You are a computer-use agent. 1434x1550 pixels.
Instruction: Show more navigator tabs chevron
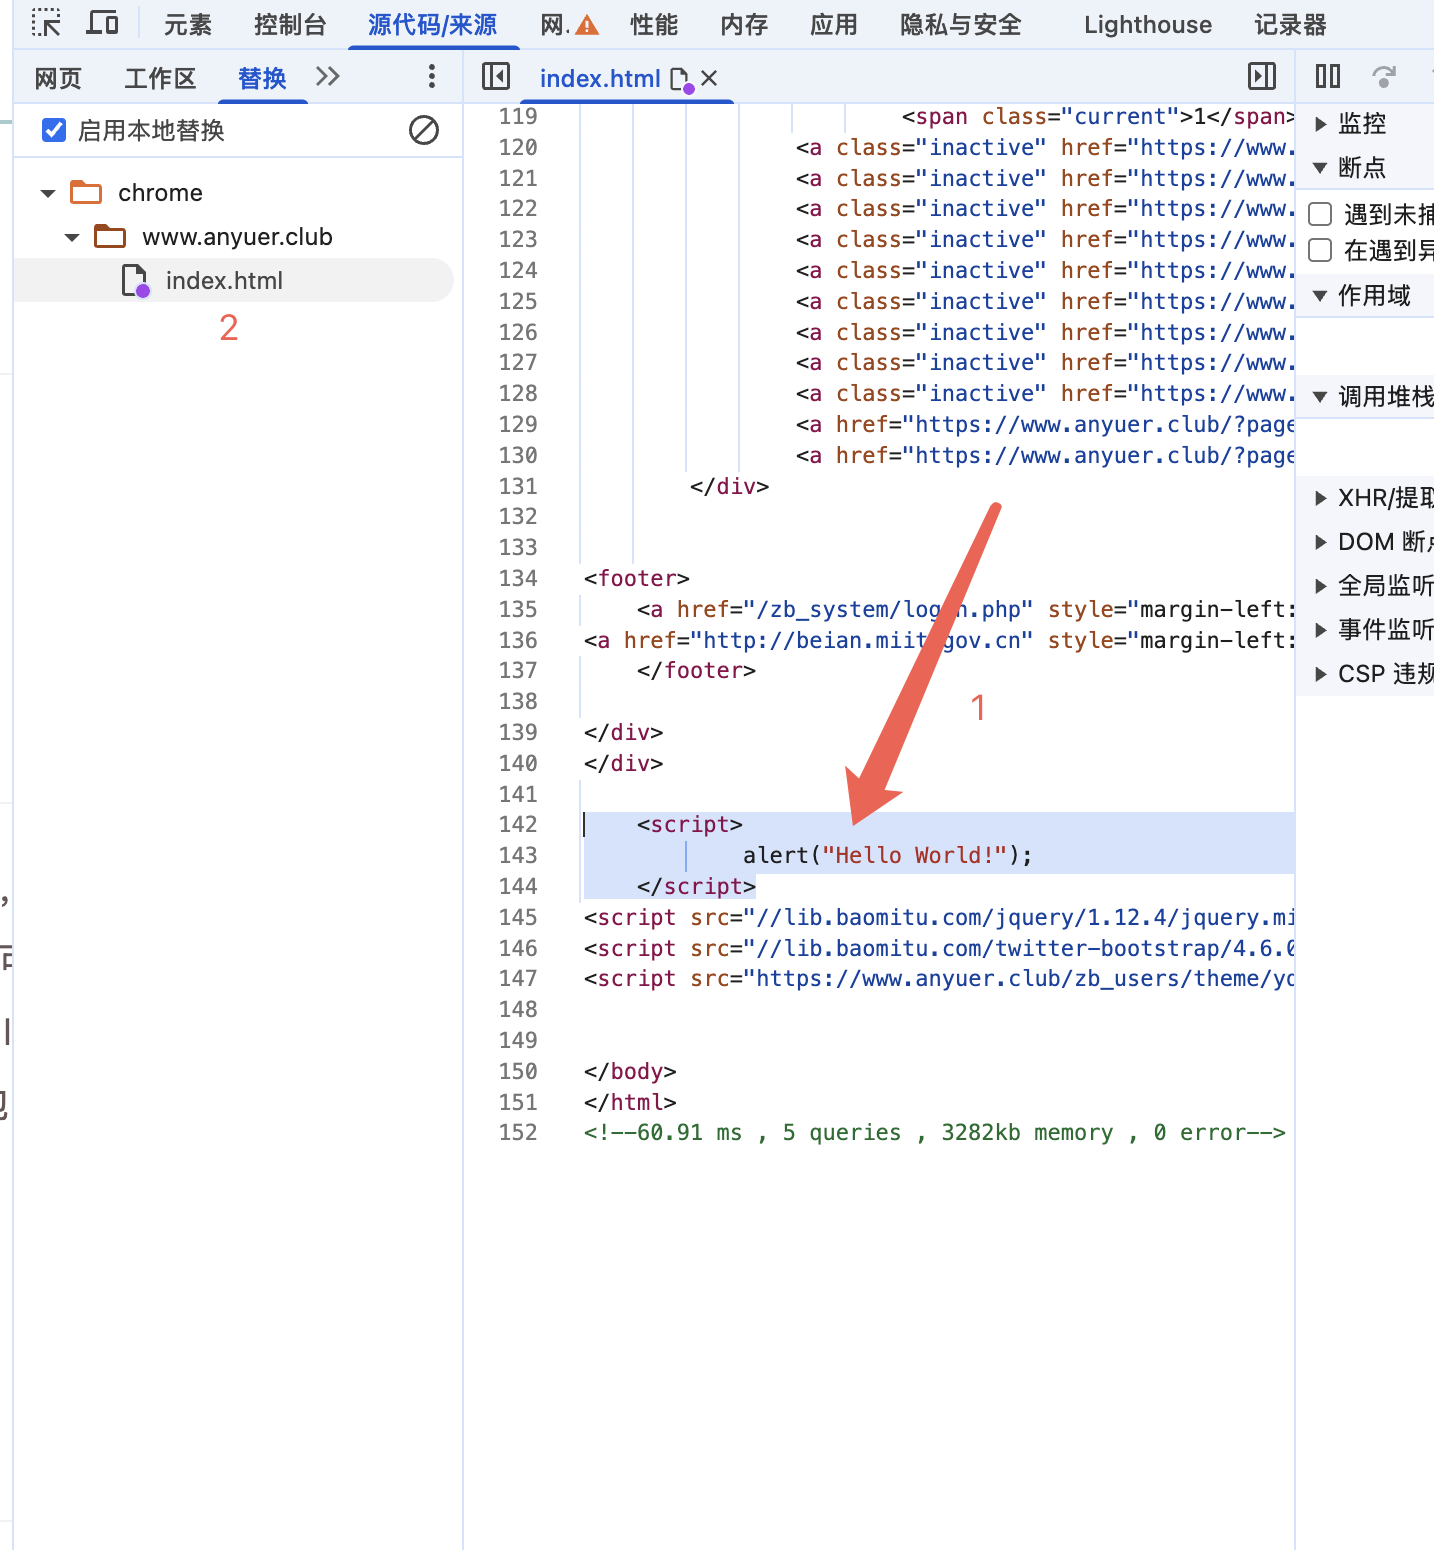click(327, 76)
